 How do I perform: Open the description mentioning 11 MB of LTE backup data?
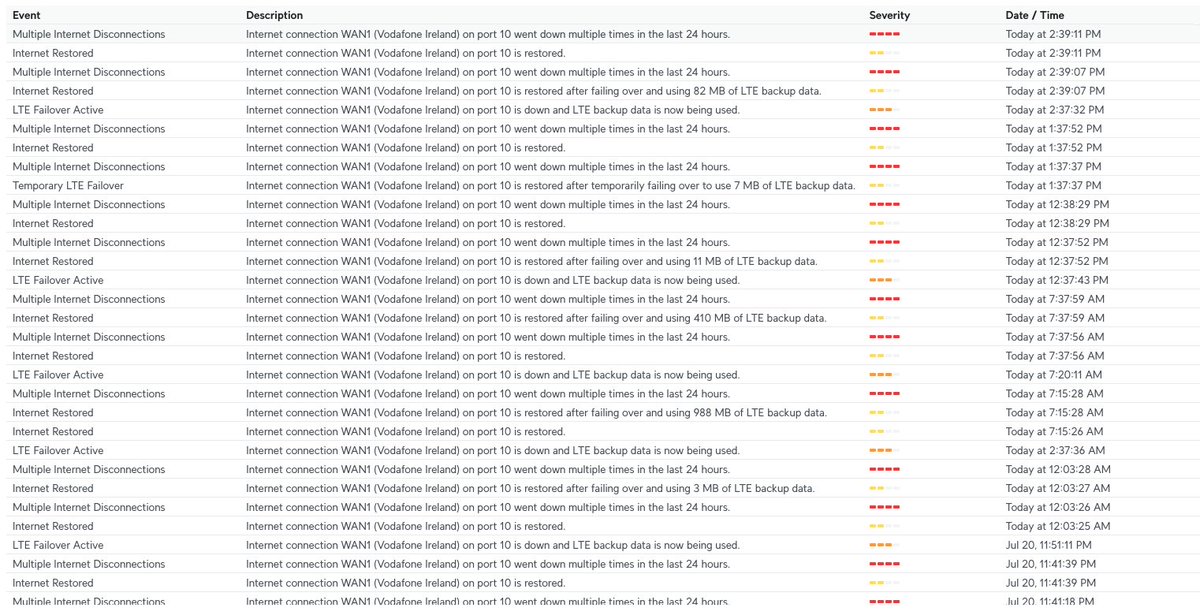tap(531, 262)
